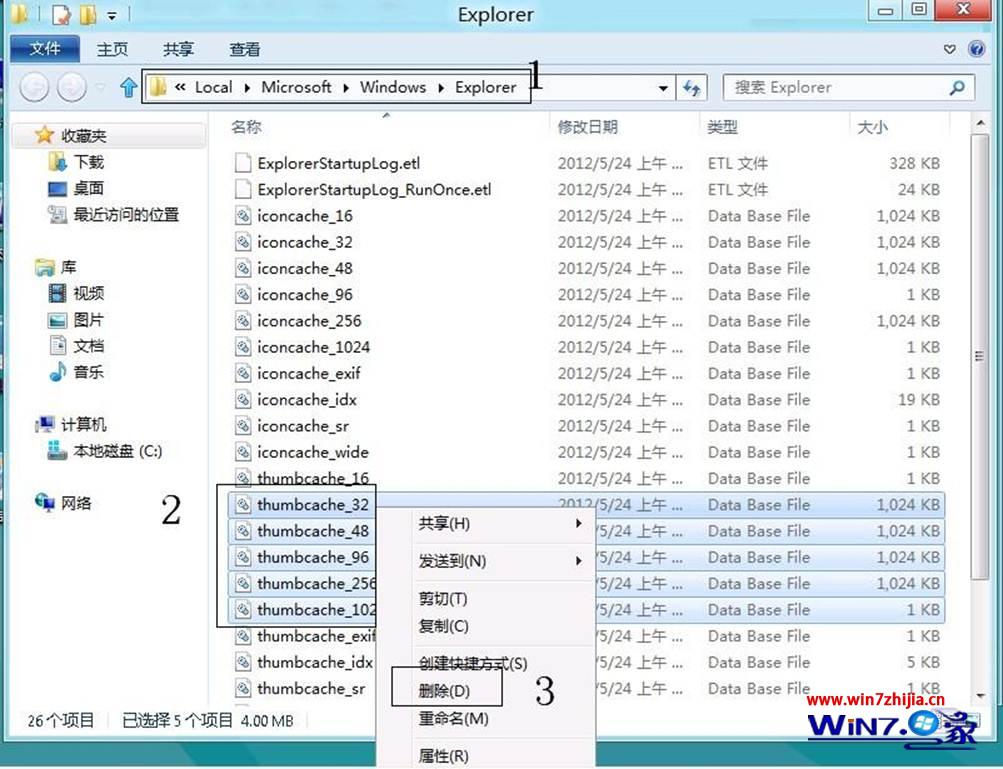Expand the breadcrumb arrow after Local
The image size is (1003, 769).
click(x=247, y=88)
